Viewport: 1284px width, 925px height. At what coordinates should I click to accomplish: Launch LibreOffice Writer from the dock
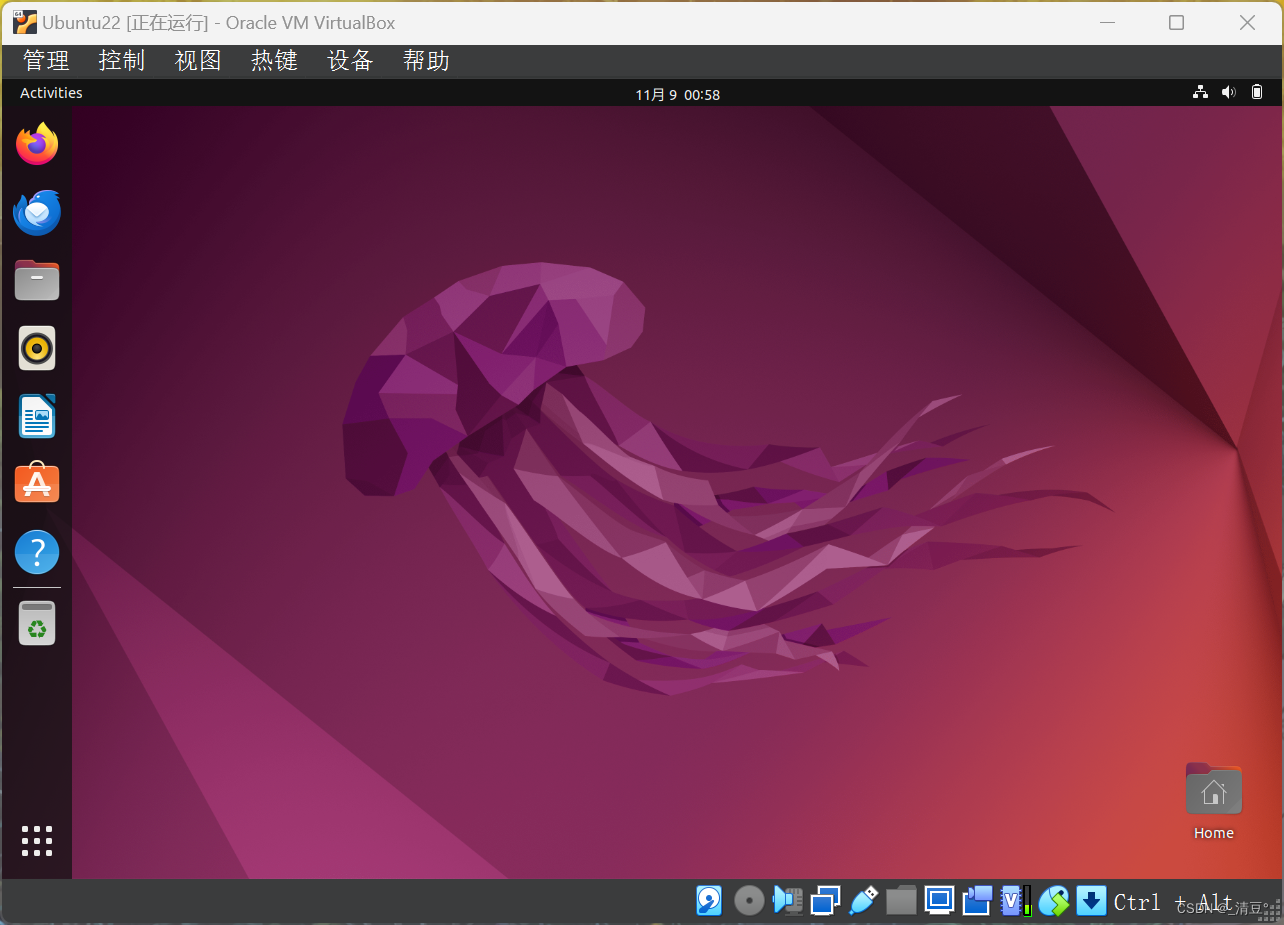click(37, 416)
